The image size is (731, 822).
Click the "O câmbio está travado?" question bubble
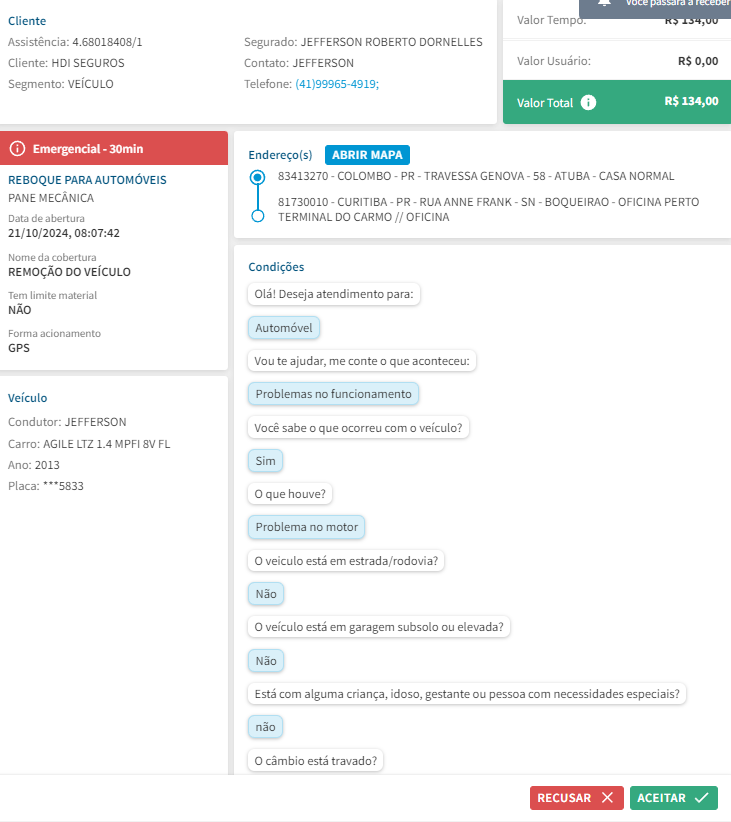point(316,761)
